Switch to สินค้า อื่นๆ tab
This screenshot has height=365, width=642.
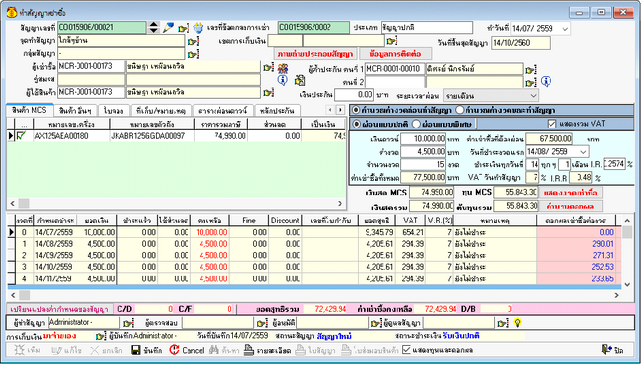pyautogui.click(x=75, y=111)
